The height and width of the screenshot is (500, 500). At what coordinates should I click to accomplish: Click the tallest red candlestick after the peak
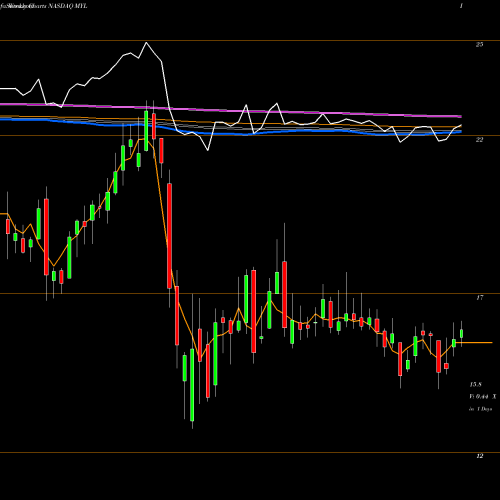coord(169,236)
